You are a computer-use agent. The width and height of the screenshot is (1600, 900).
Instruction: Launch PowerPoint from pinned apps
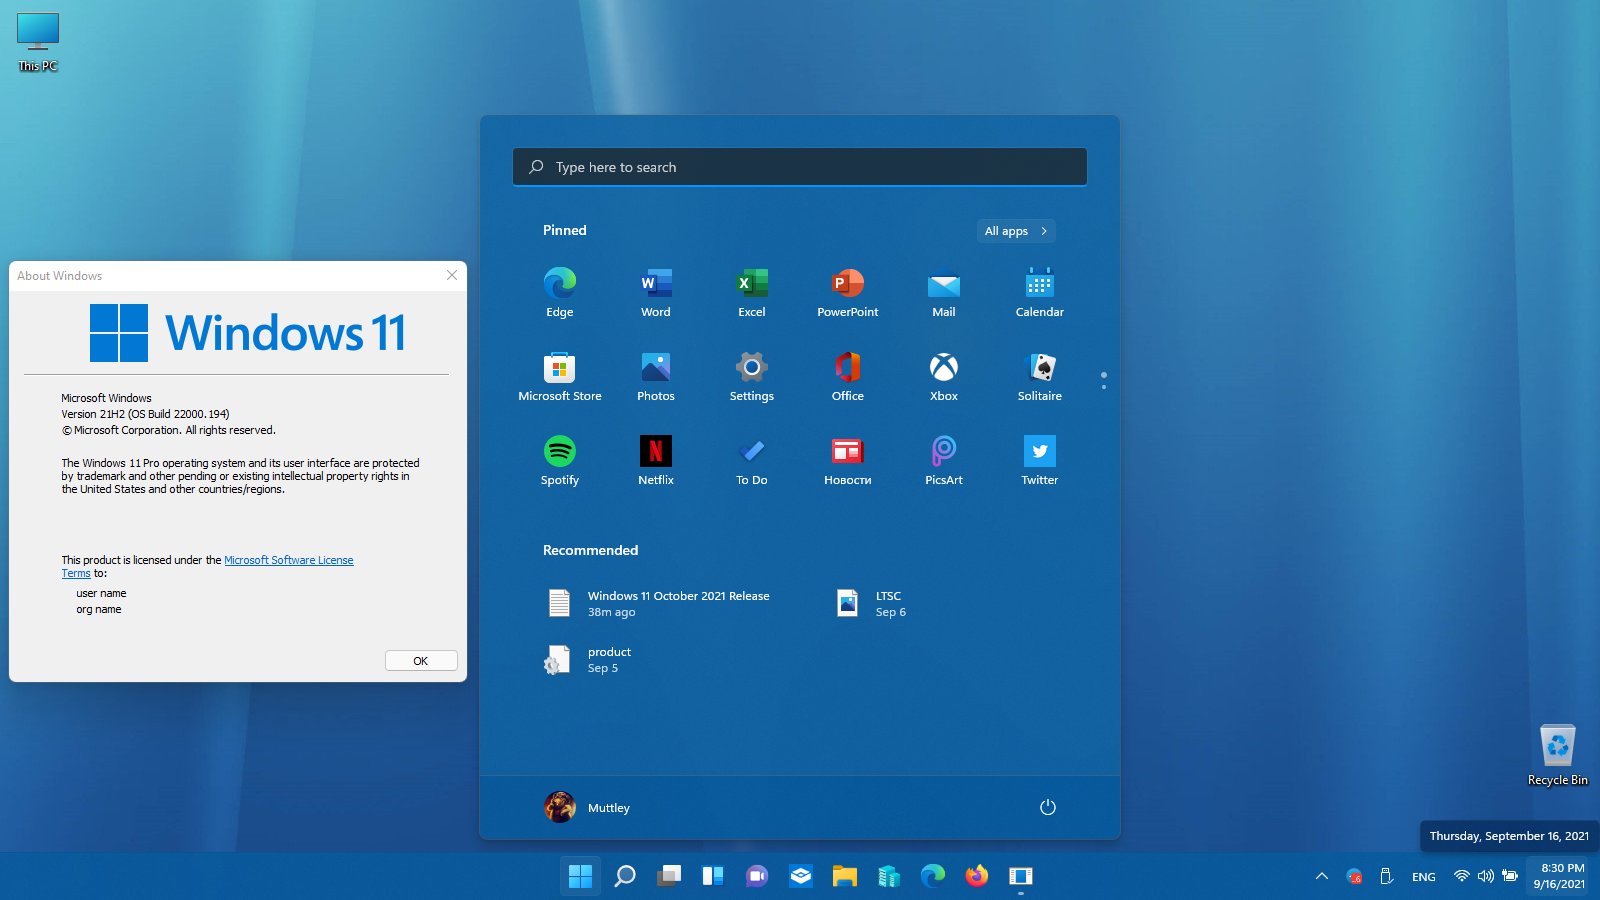[x=847, y=293]
